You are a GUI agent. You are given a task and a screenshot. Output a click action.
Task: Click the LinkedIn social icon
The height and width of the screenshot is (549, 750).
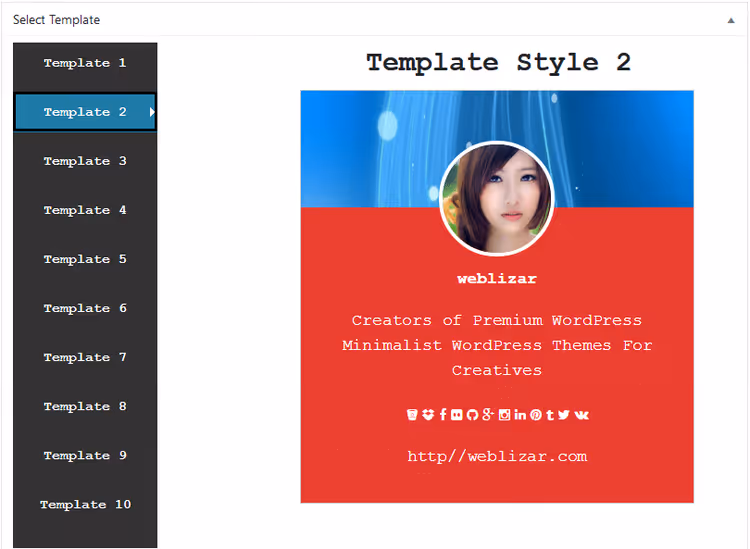(520, 415)
